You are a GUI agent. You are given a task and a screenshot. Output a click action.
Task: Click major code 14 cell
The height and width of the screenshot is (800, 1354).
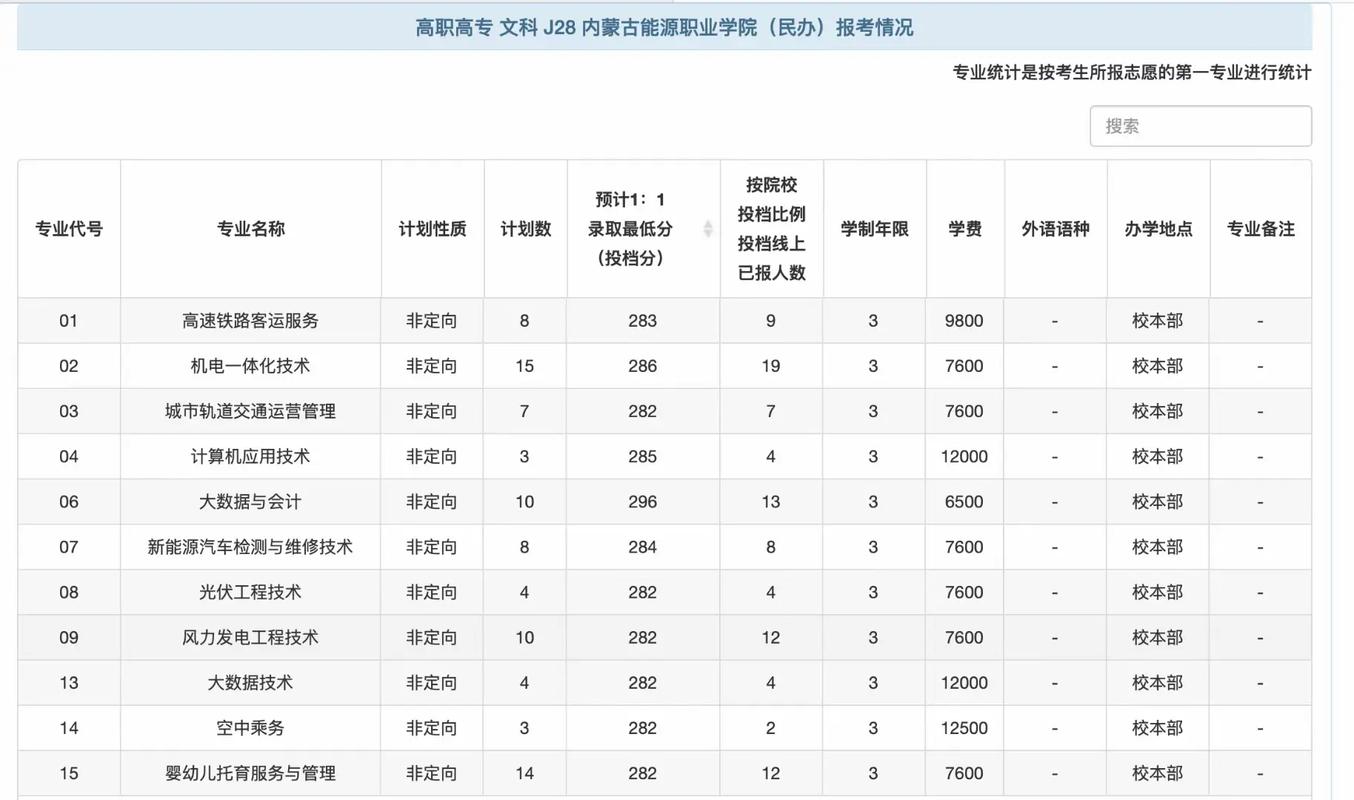(69, 728)
